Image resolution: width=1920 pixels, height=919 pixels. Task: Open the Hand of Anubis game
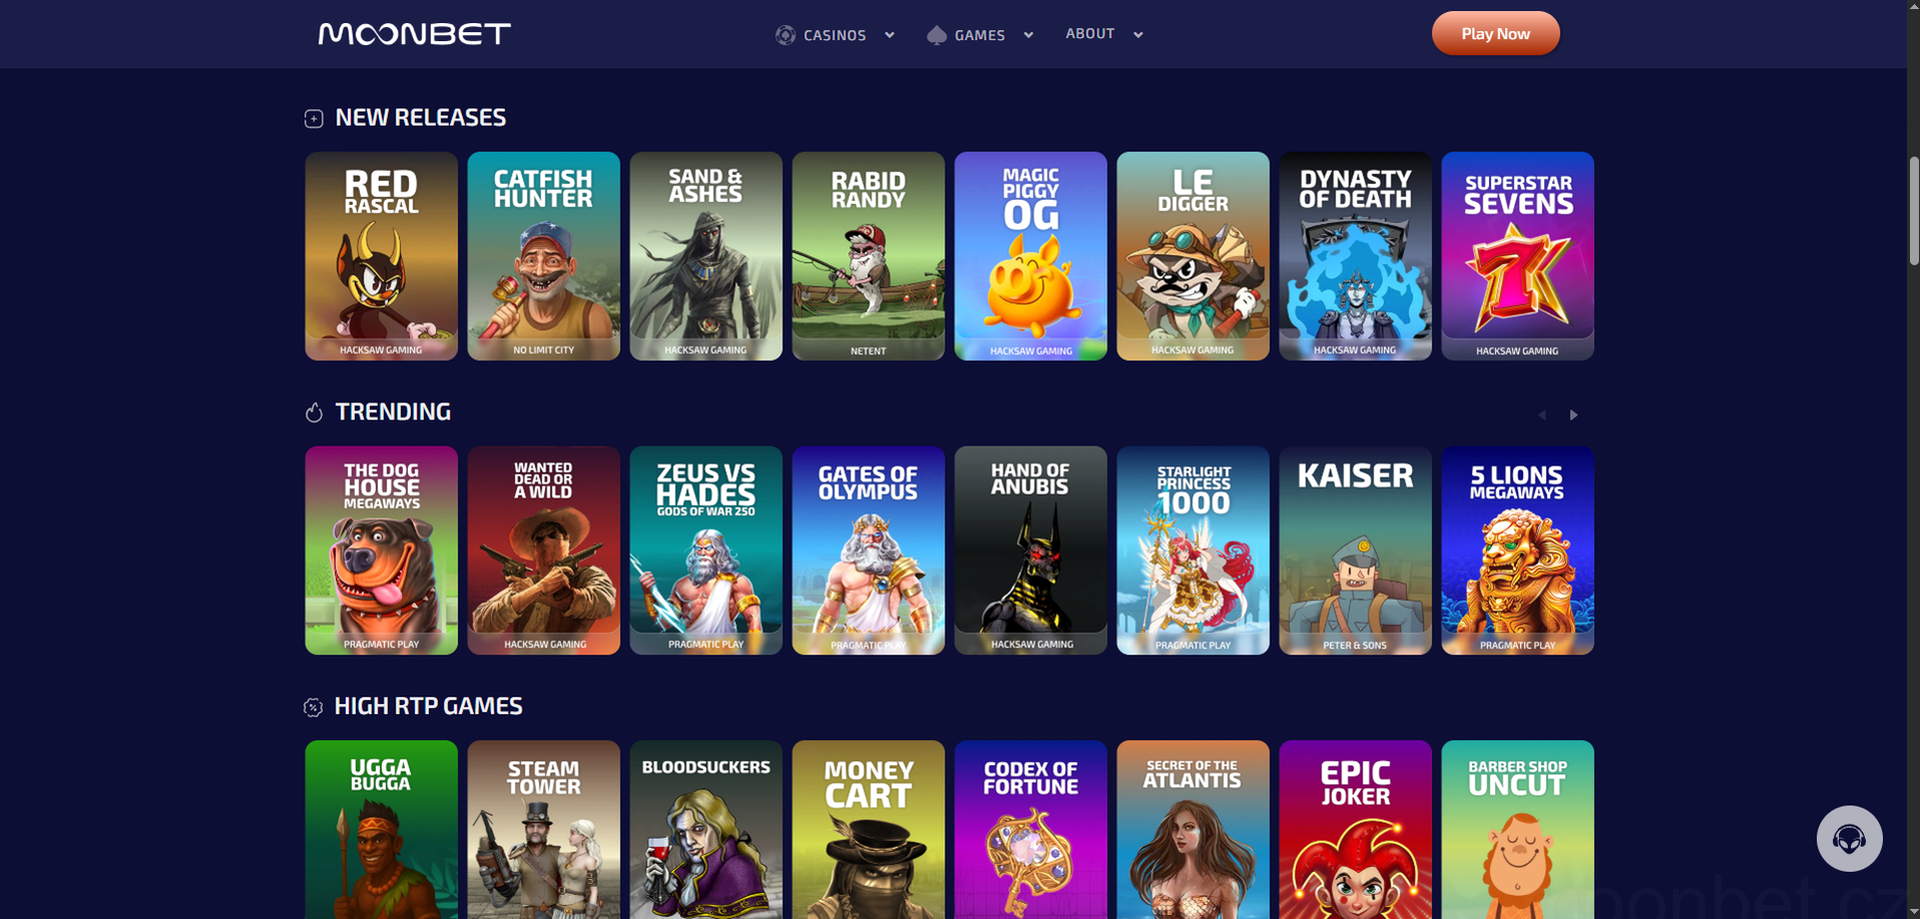point(1030,550)
